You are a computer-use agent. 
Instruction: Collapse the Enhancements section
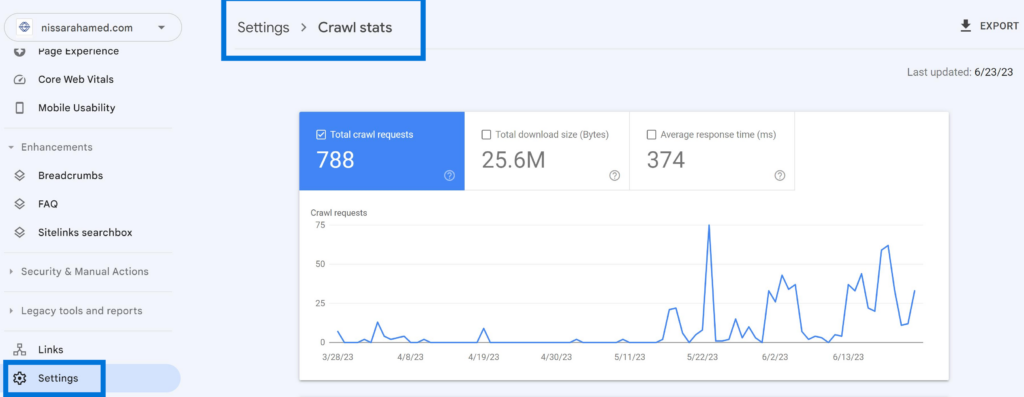(x=56, y=147)
